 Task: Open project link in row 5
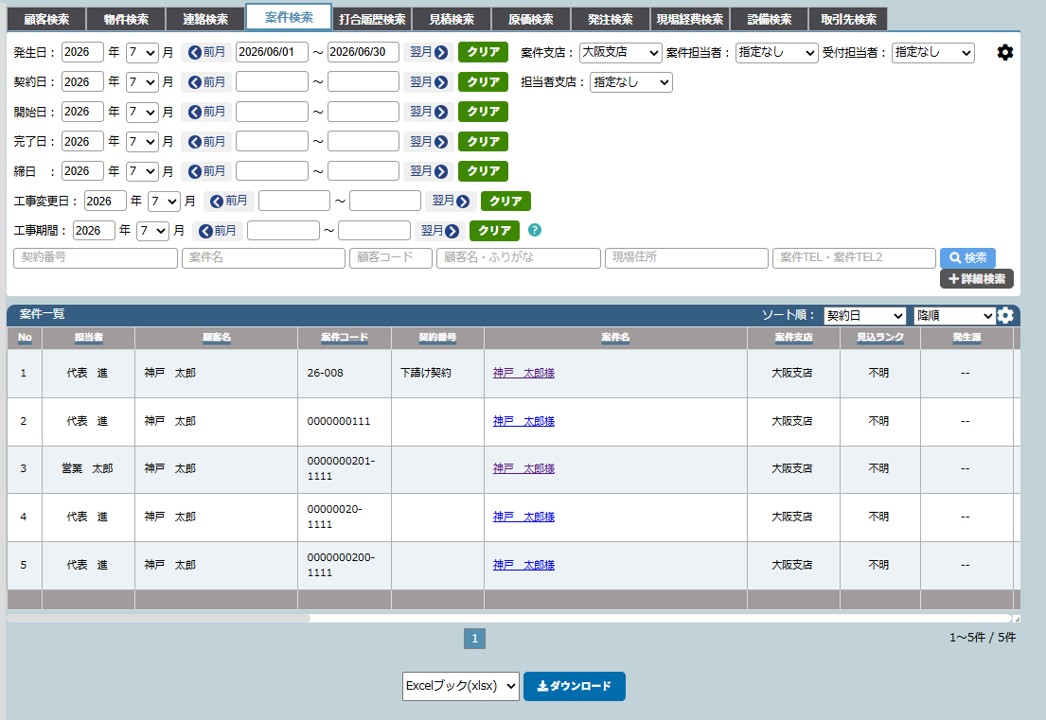coord(524,565)
